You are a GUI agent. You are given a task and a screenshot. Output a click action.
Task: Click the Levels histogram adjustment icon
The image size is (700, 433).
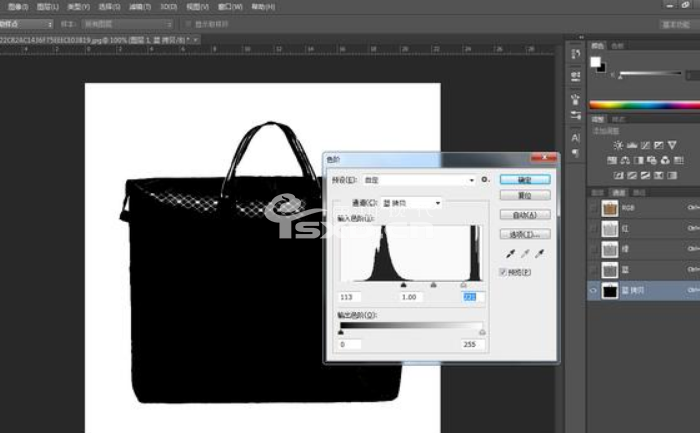tap(632, 145)
